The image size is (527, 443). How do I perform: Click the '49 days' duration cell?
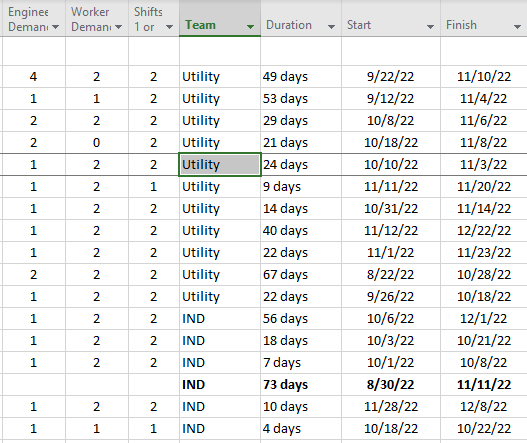(x=301, y=77)
